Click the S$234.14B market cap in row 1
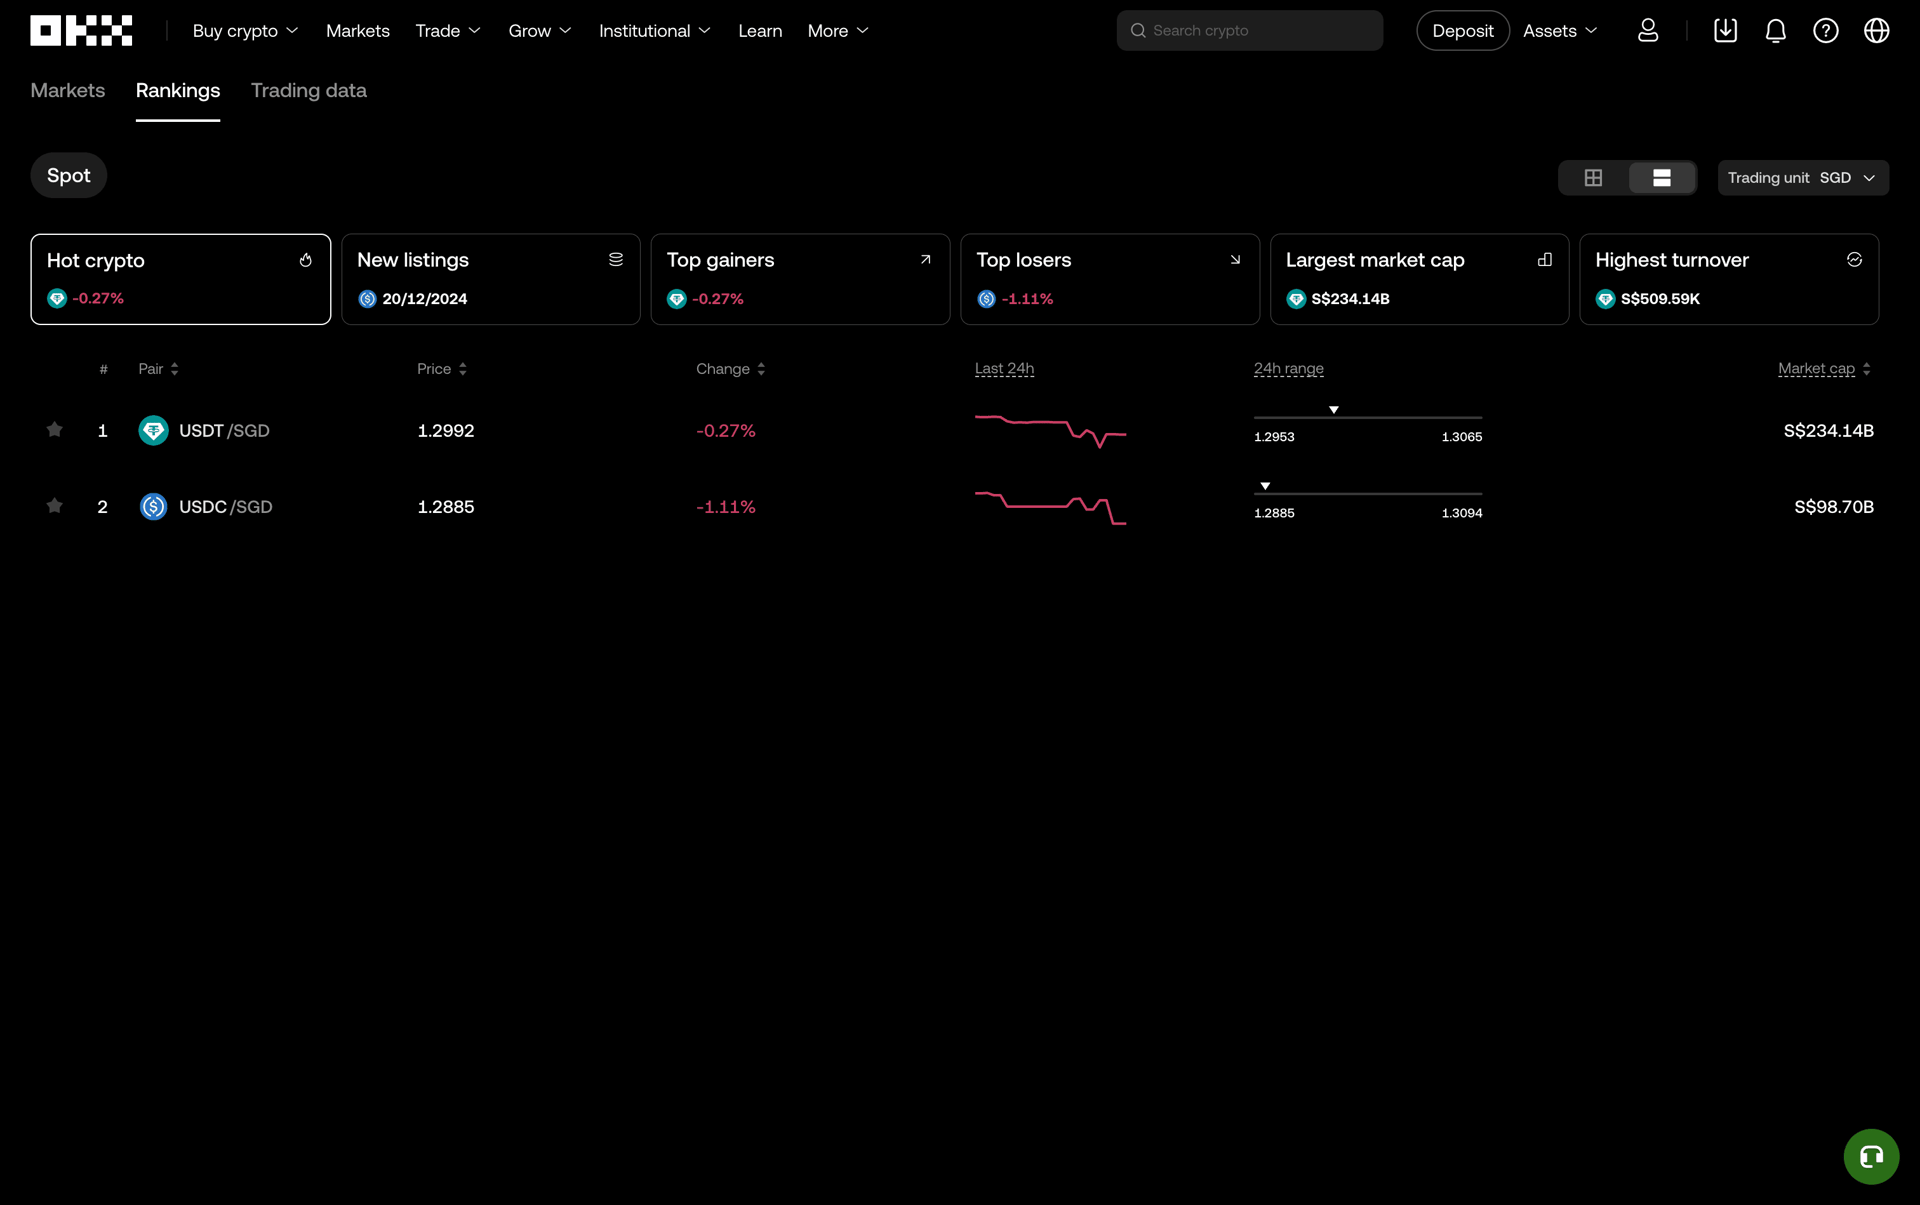The height and width of the screenshot is (1205, 1920). click(1828, 431)
